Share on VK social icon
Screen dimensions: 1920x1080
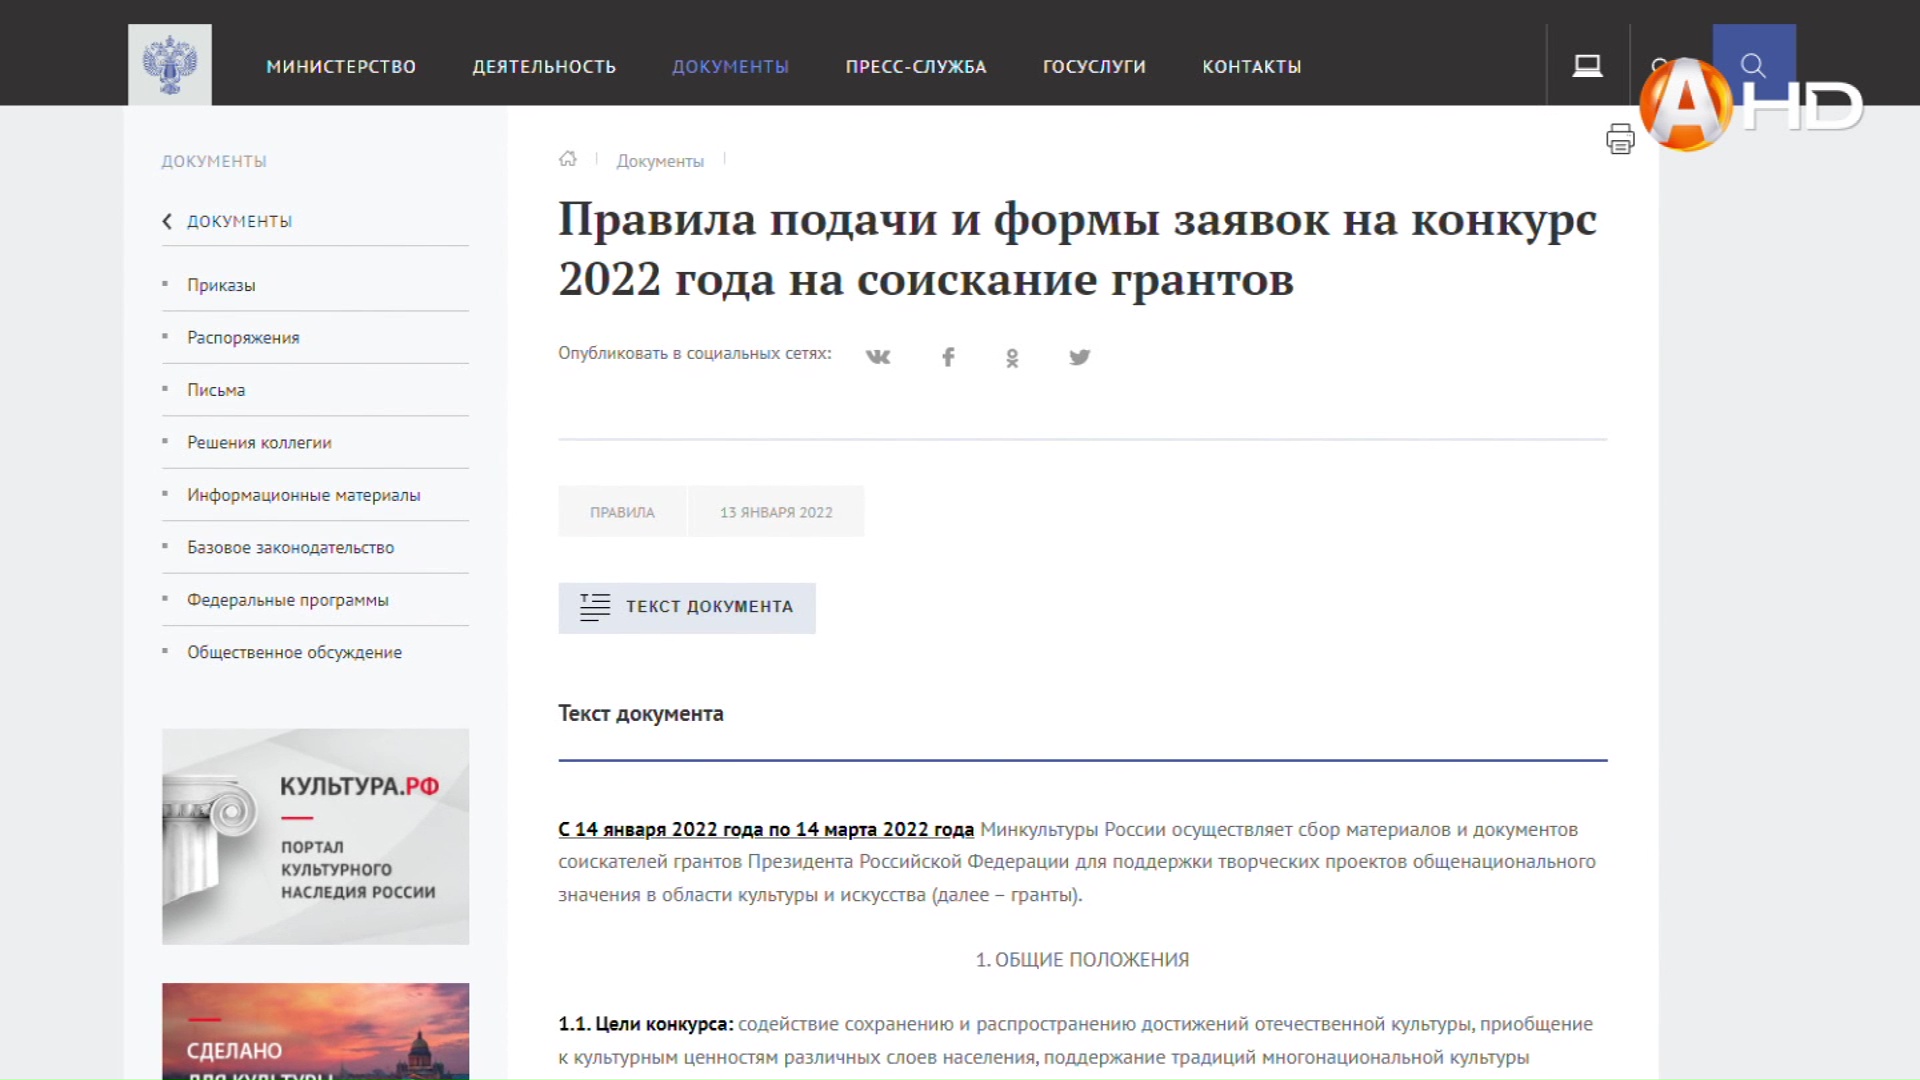pyautogui.click(x=878, y=357)
